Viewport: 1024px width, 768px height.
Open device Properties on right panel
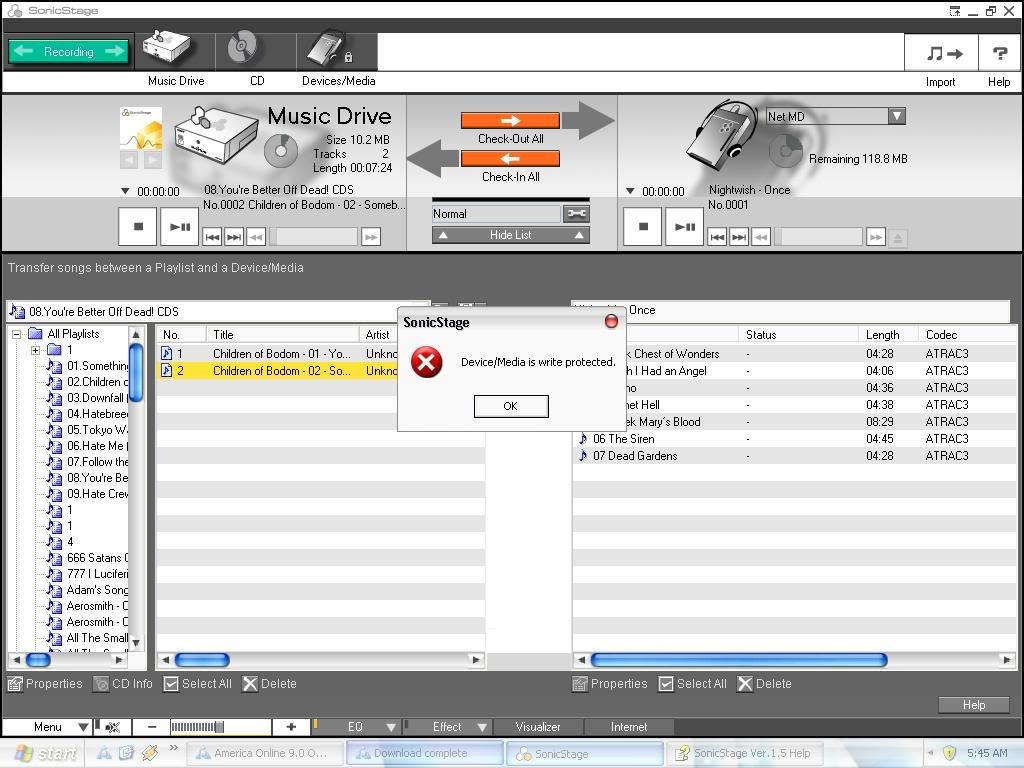[x=610, y=684]
